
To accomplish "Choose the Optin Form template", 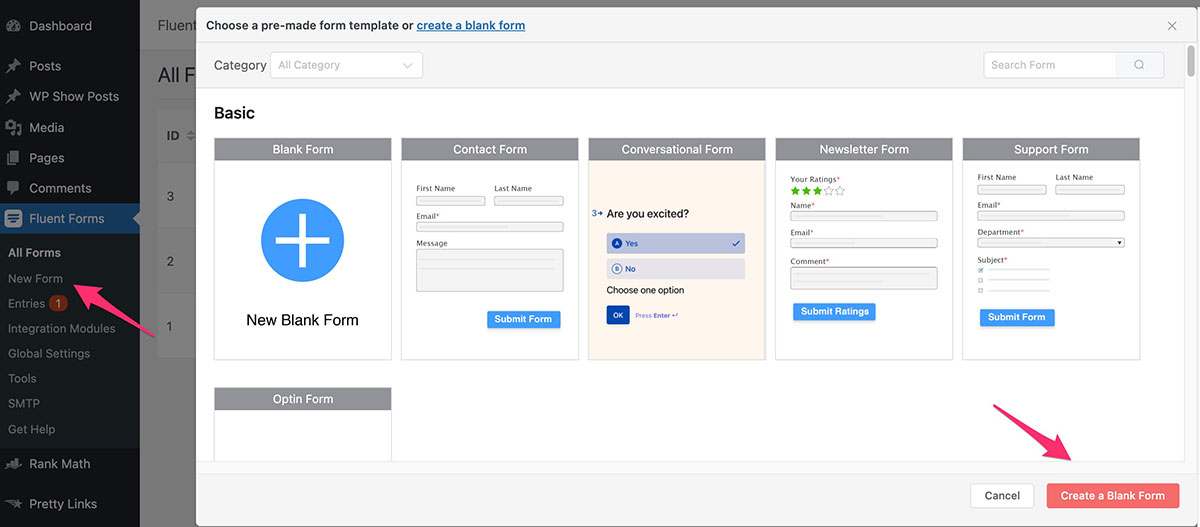I will point(302,424).
